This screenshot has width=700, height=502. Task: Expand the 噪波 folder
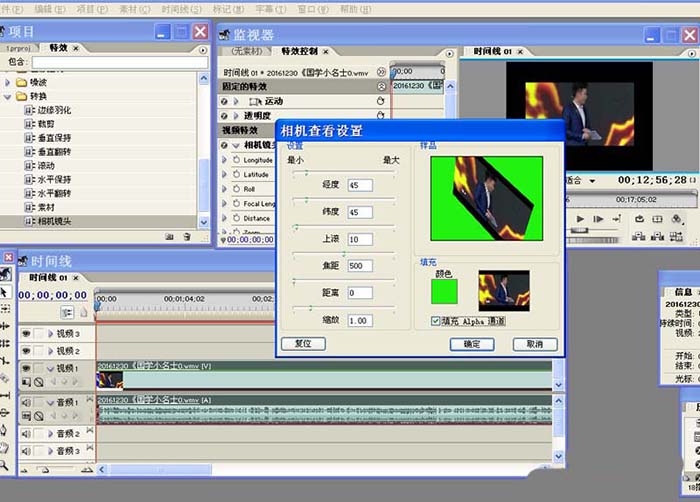click(x=7, y=82)
